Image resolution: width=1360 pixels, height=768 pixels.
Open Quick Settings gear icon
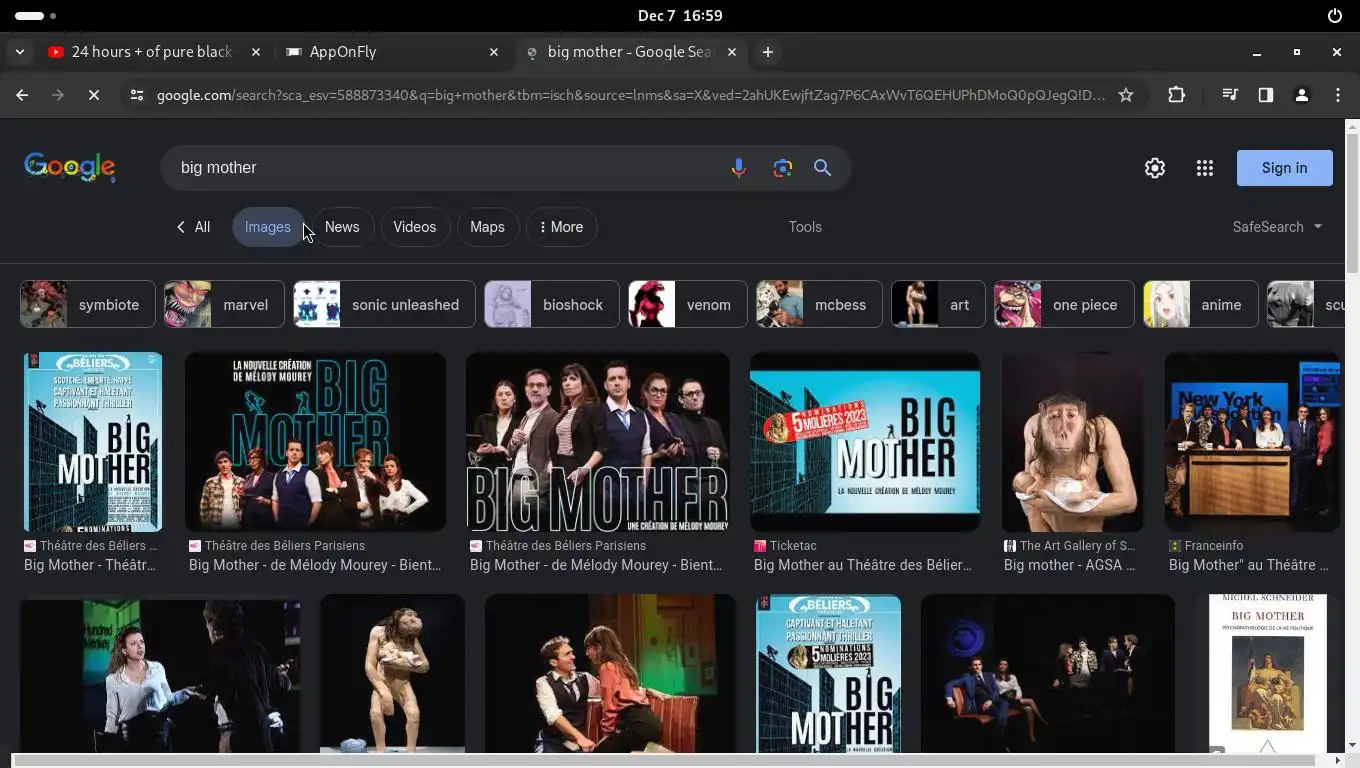[x=1155, y=168]
